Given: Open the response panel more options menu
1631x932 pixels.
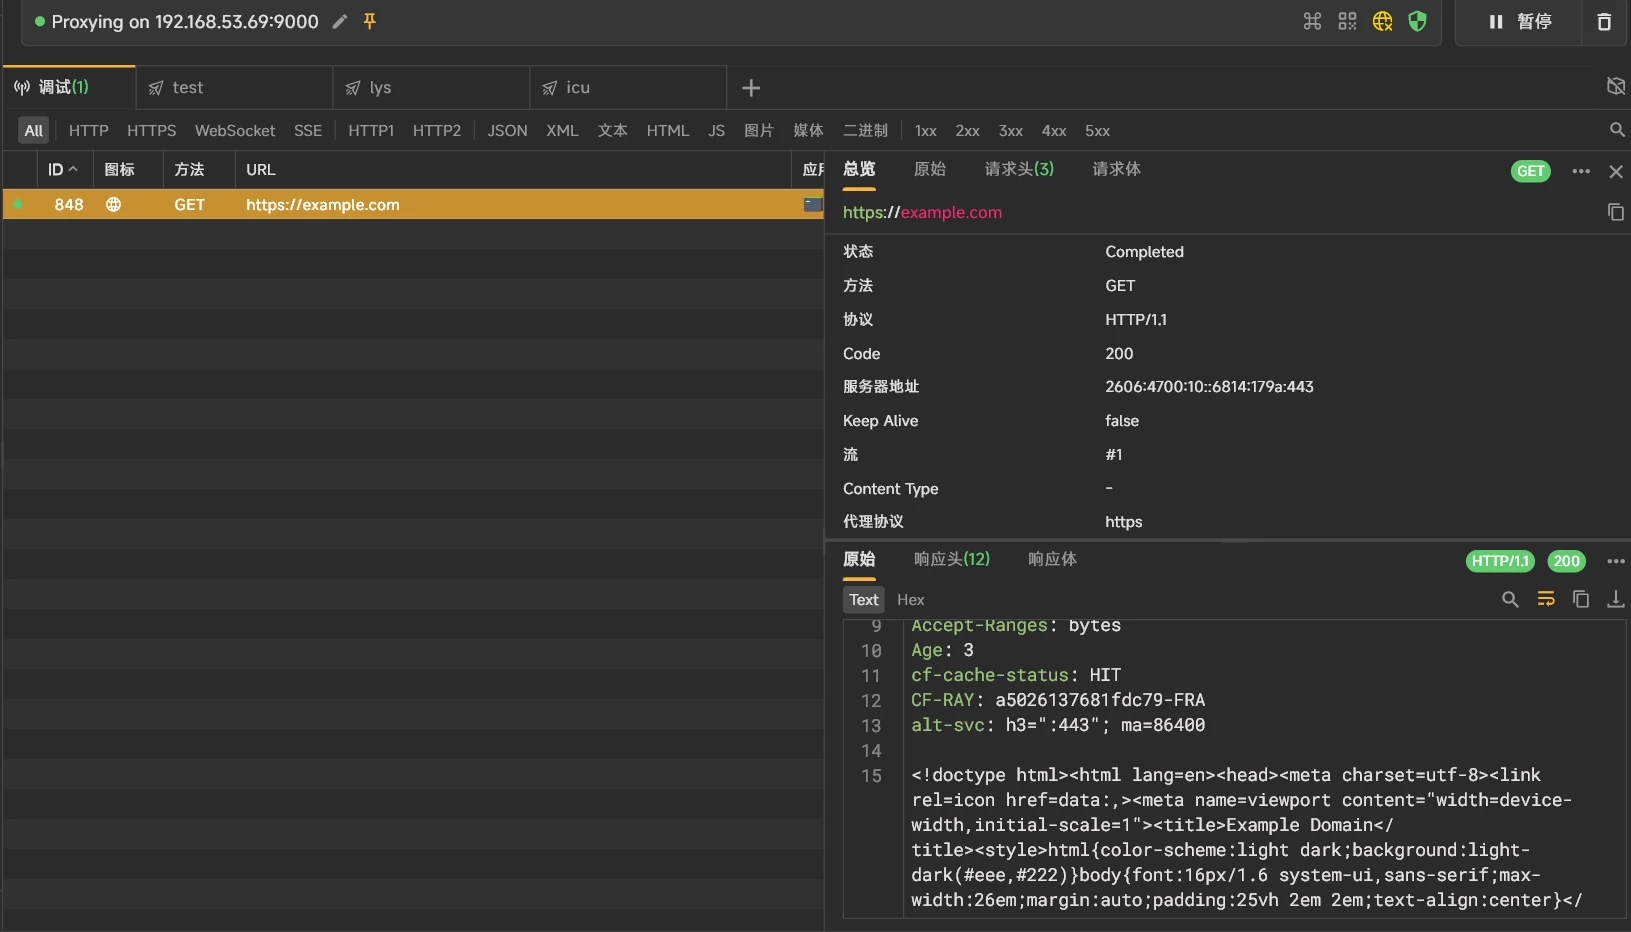Looking at the screenshot, I should tap(1616, 561).
